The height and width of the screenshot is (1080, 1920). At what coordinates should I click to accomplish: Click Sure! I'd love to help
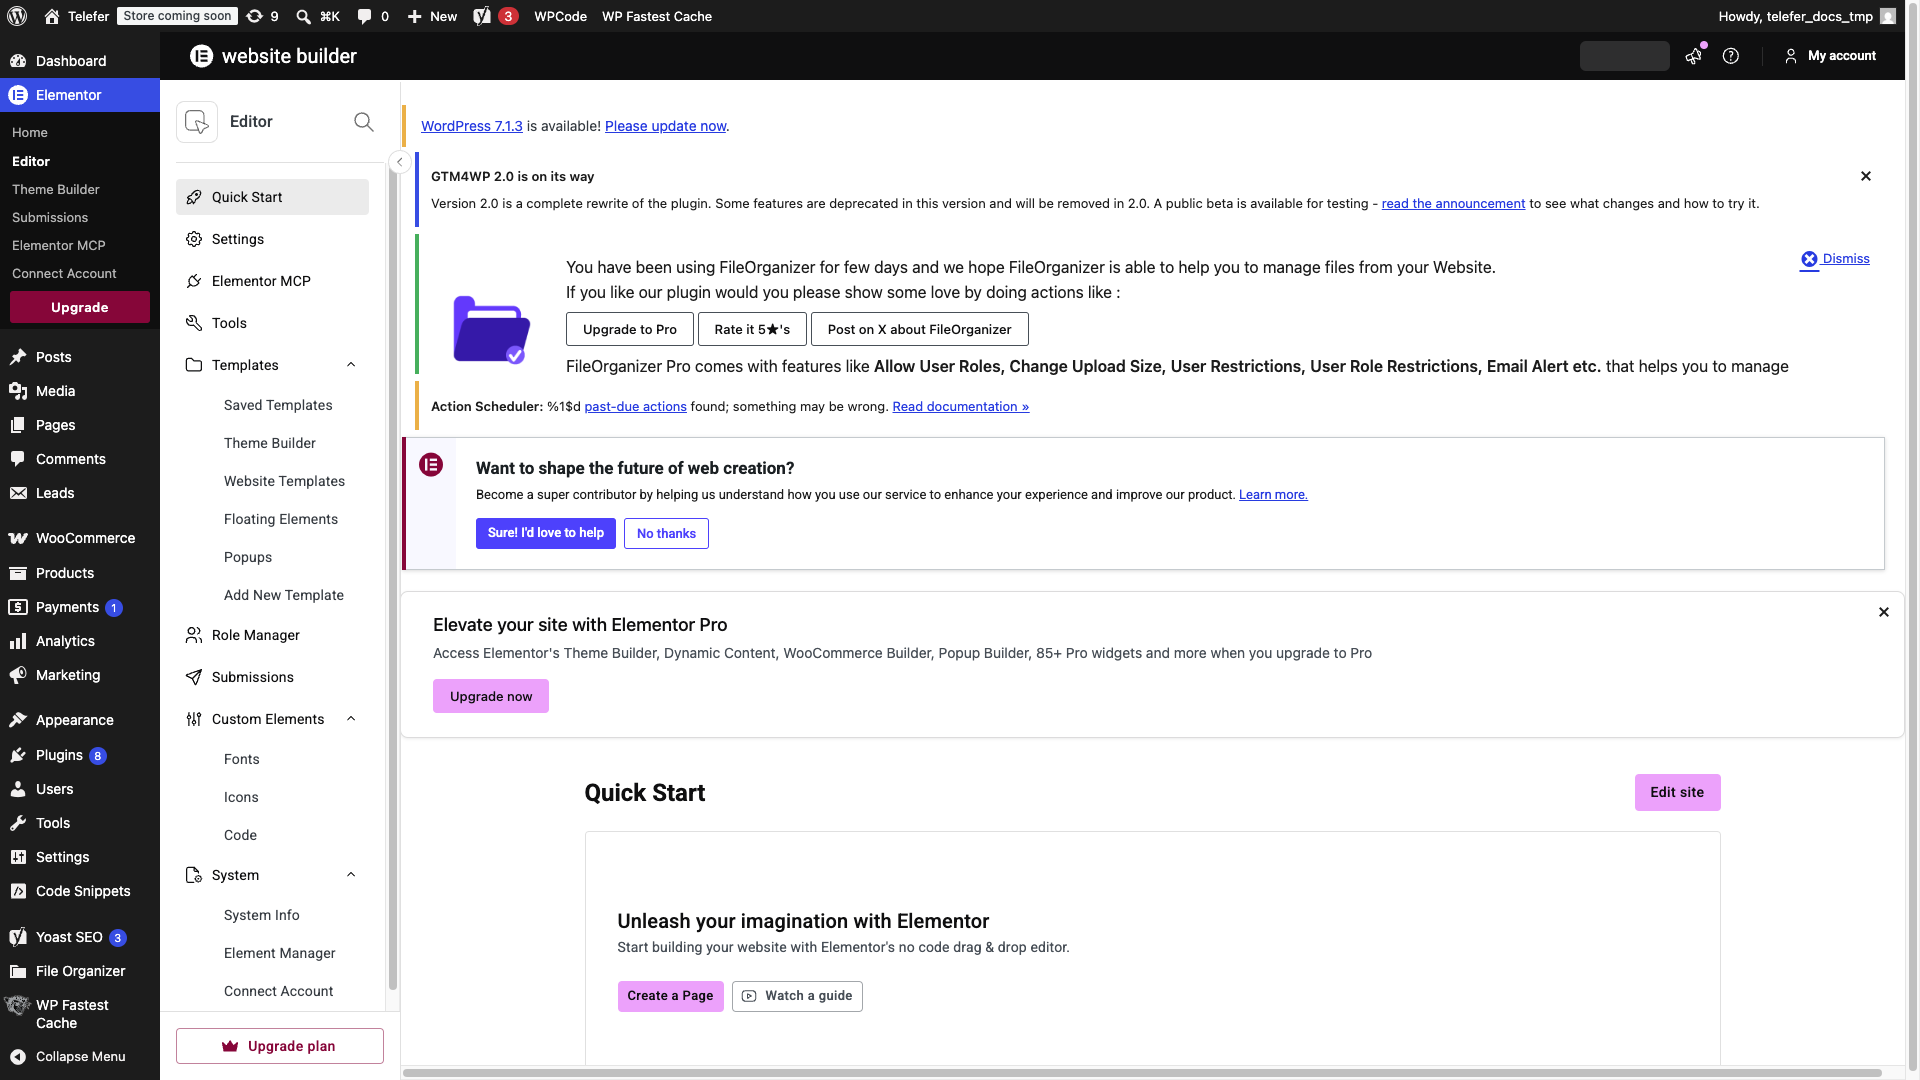tap(546, 533)
